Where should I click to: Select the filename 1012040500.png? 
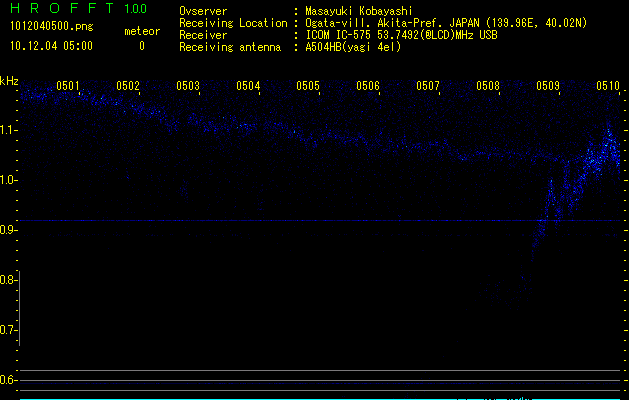[52, 26]
